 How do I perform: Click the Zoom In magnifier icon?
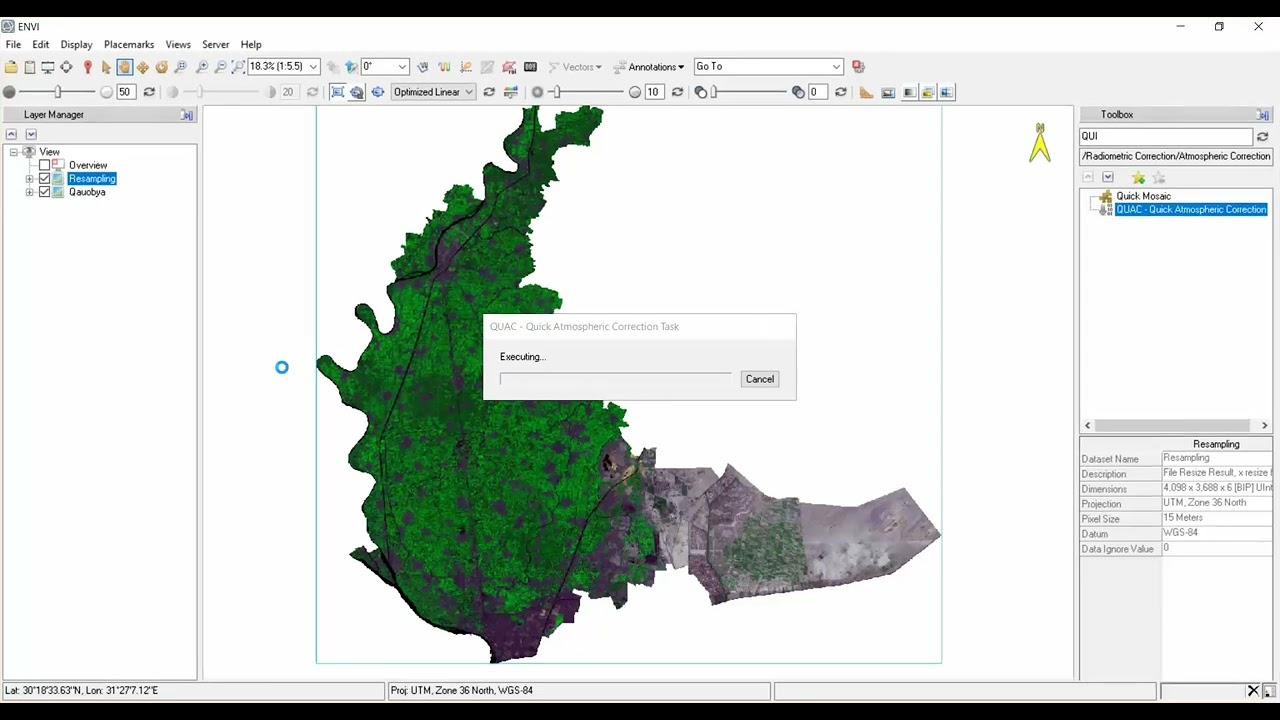(202, 67)
